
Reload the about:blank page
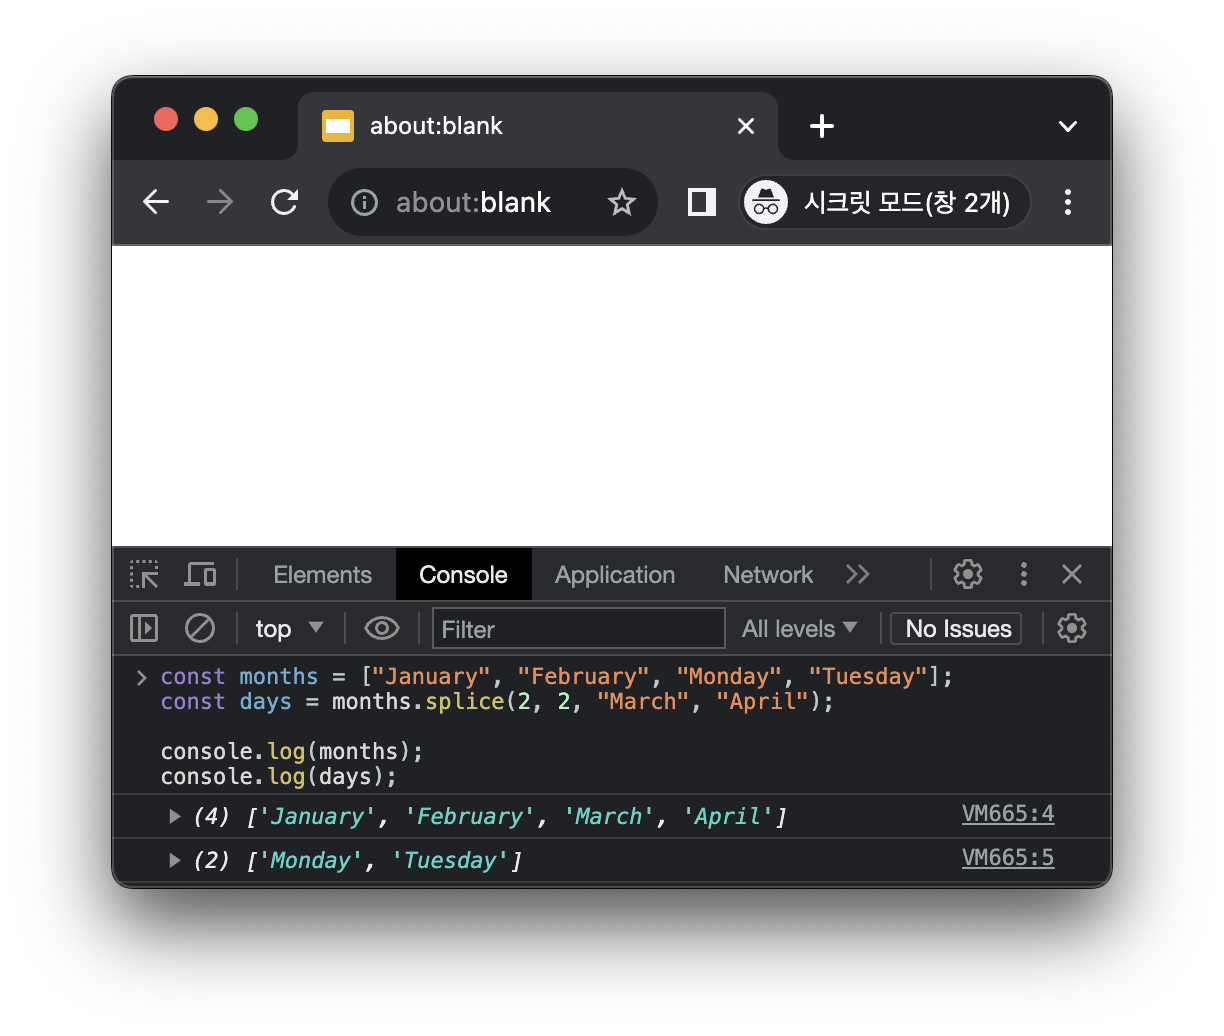click(285, 202)
